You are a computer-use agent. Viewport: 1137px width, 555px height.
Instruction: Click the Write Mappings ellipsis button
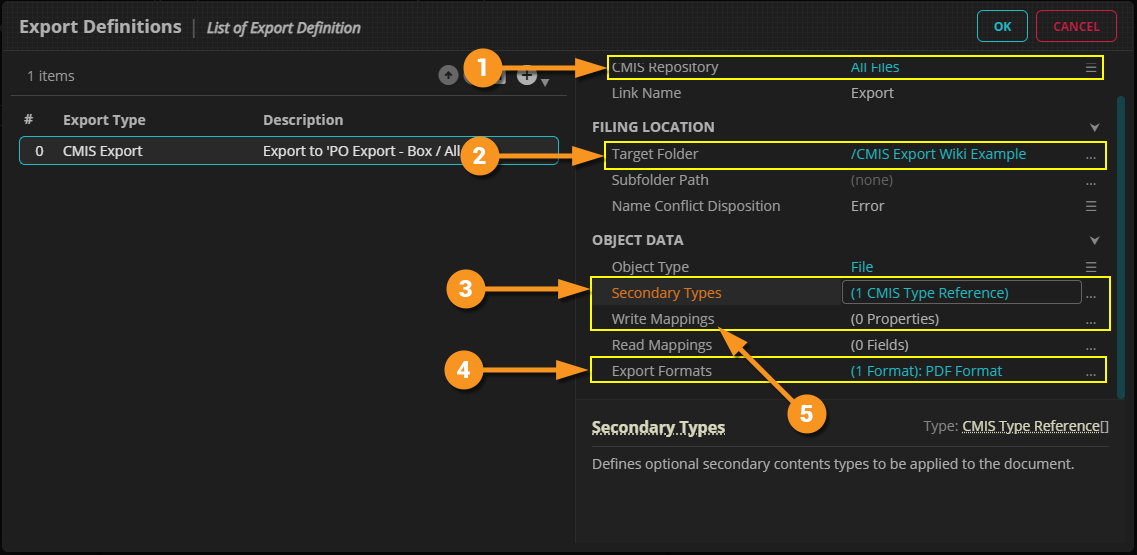pos(1091,320)
